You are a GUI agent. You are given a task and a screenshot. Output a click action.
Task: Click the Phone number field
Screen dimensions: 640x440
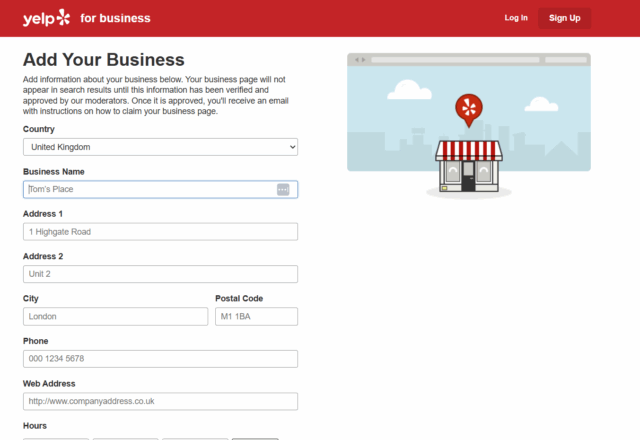point(160,359)
